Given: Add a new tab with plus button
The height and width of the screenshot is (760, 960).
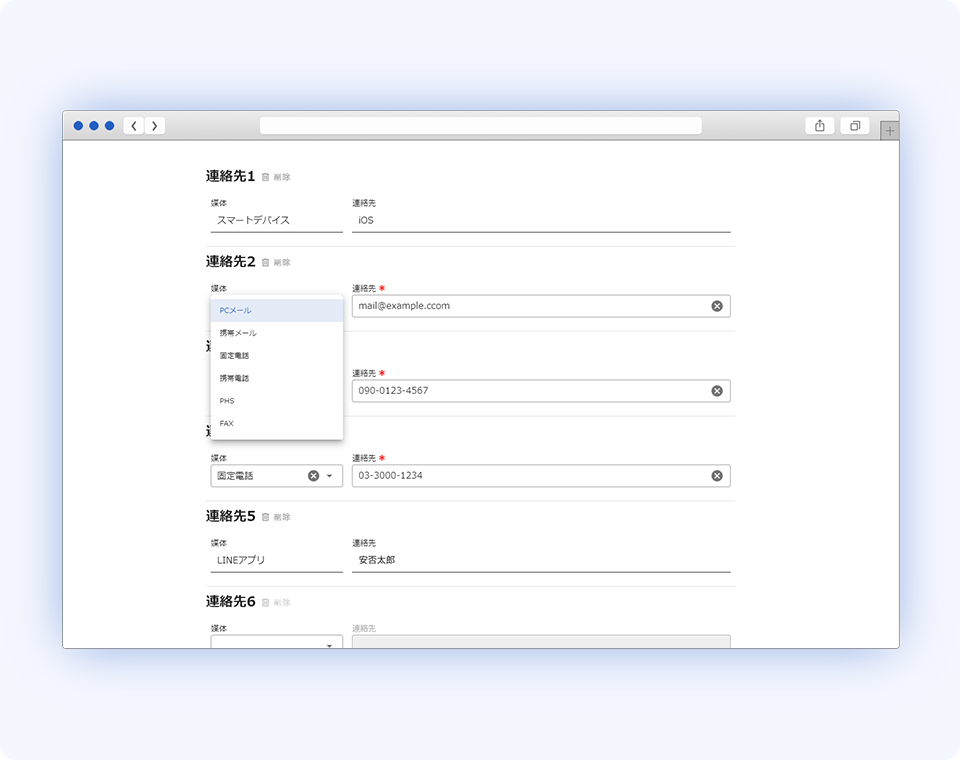Looking at the screenshot, I should pos(890,131).
